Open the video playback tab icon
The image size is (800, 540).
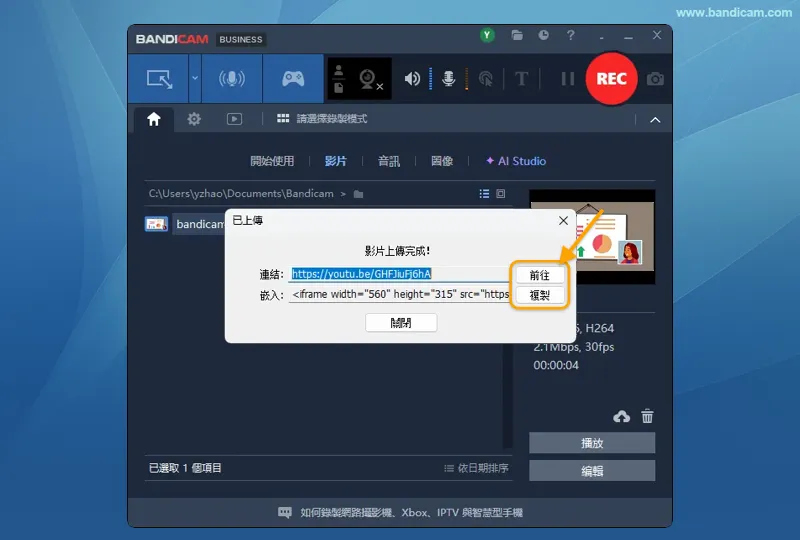[x=234, y=119]
